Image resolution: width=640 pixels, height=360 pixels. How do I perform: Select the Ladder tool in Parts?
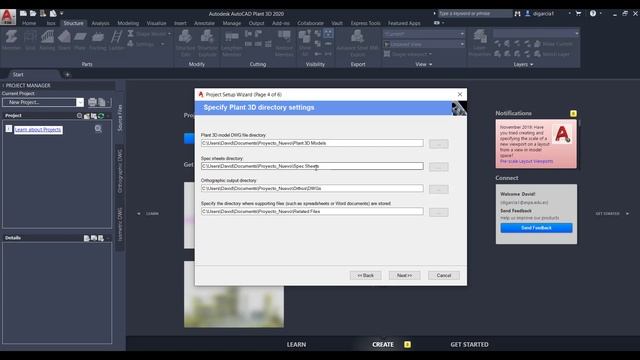(116, 40)
